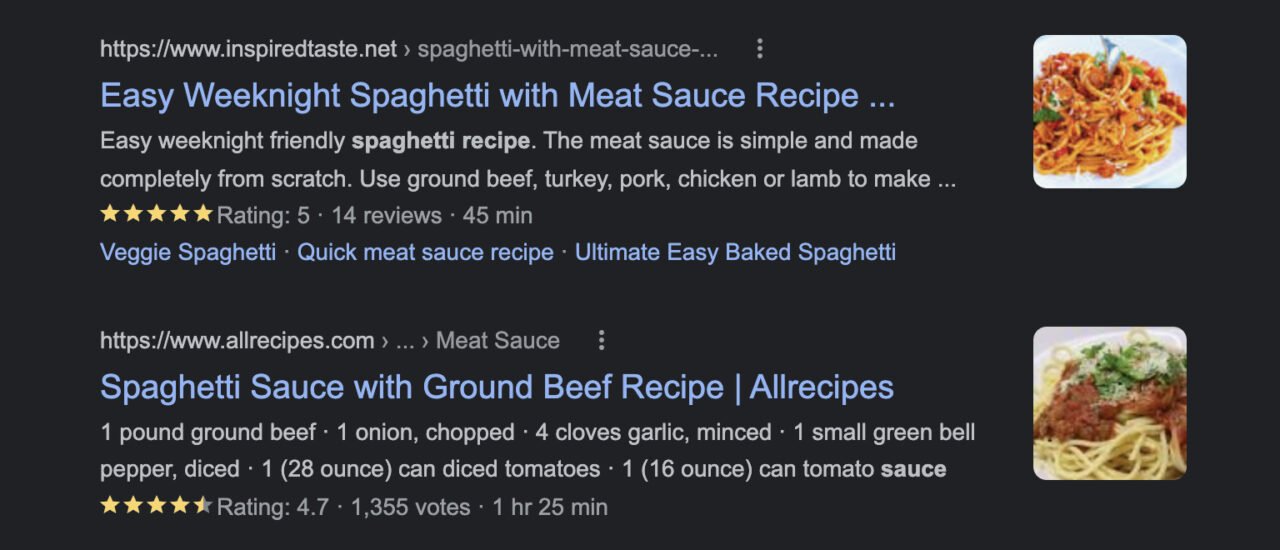1280x550 pixels.
Task: Select the Meat Sauce breadcrumb
Action: coord(497,341)
